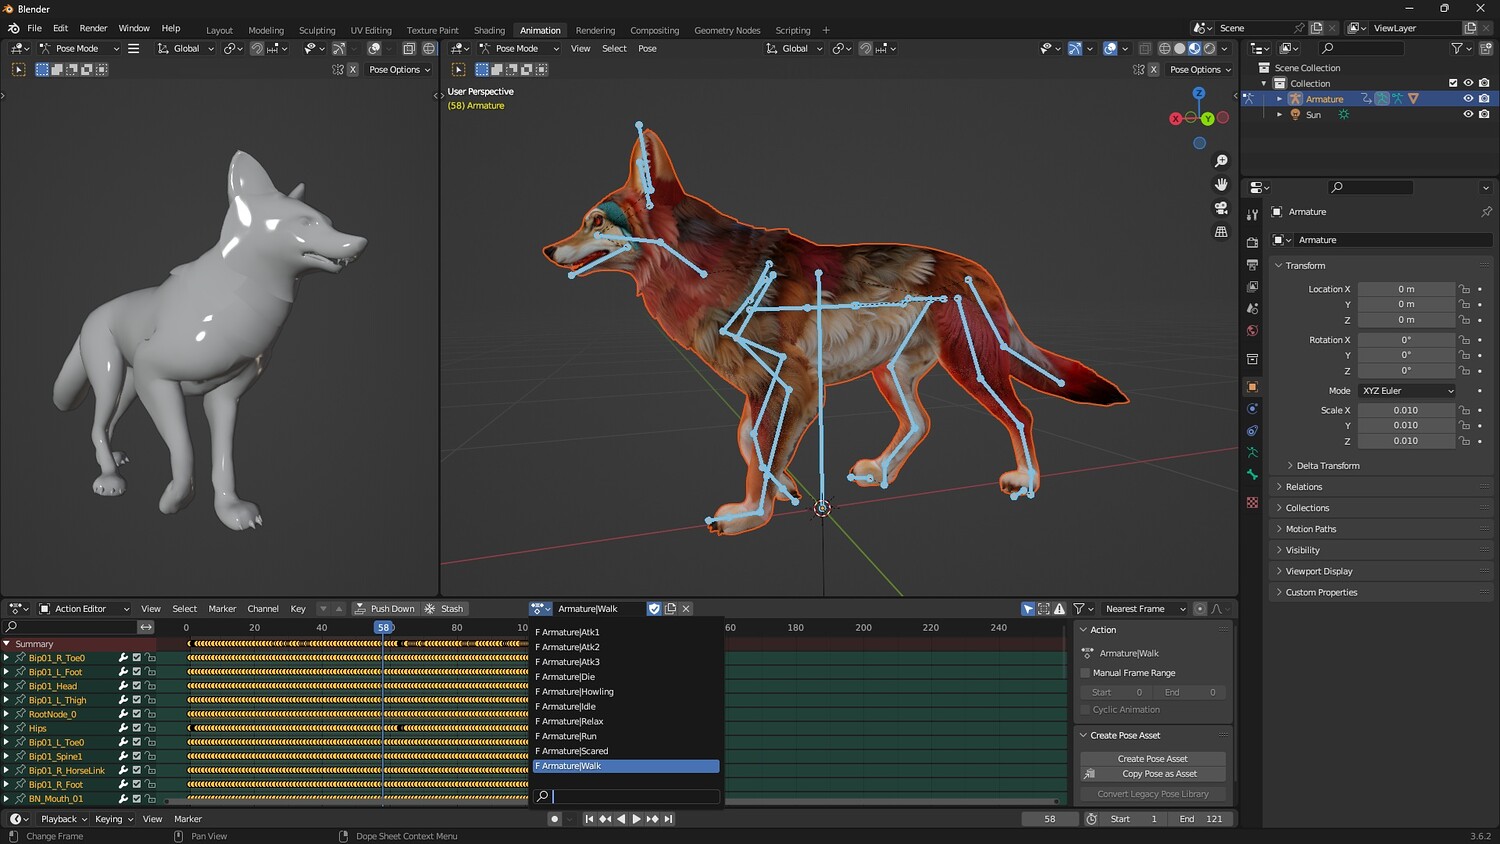Image resolution: width=1500 pixels, height=844 pixels.
Task: Play the animation forward
Action: point(636,819)
